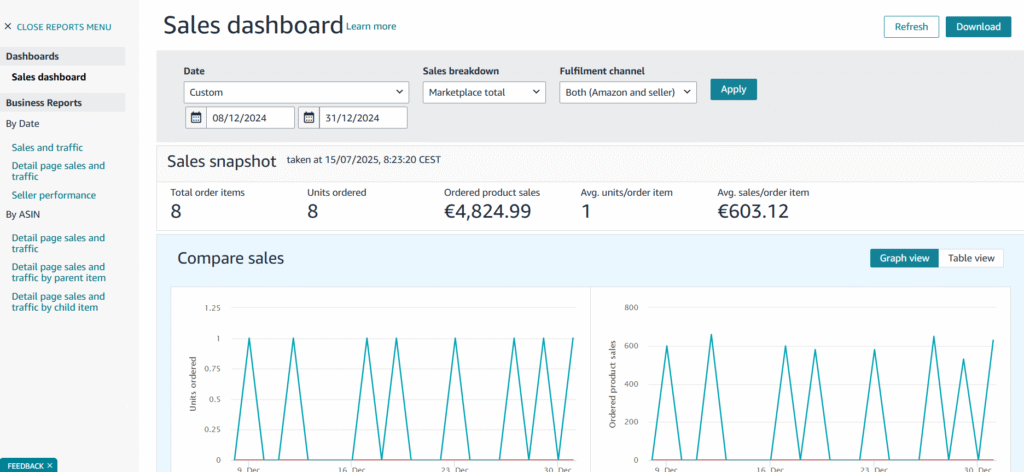Click the start date calendar icon
The image size is (1024, 472).
click(196, 118)
